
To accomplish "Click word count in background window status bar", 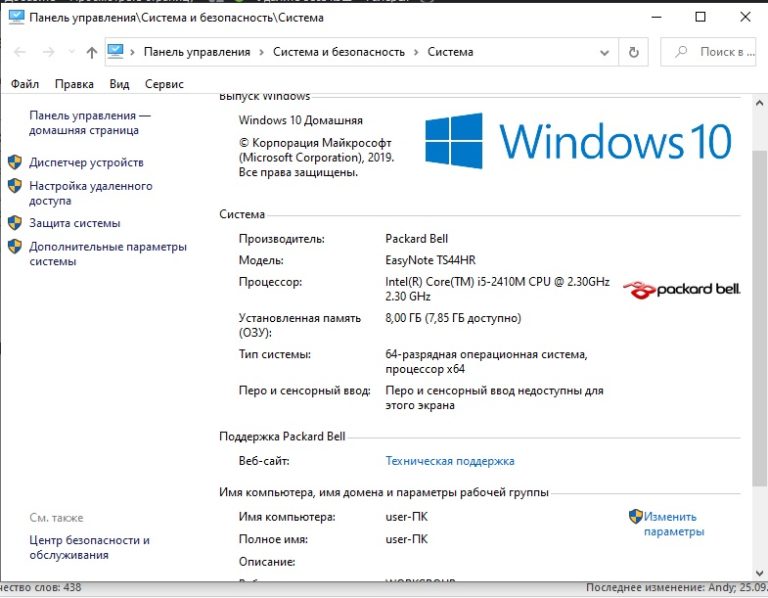I will point(41,587).
